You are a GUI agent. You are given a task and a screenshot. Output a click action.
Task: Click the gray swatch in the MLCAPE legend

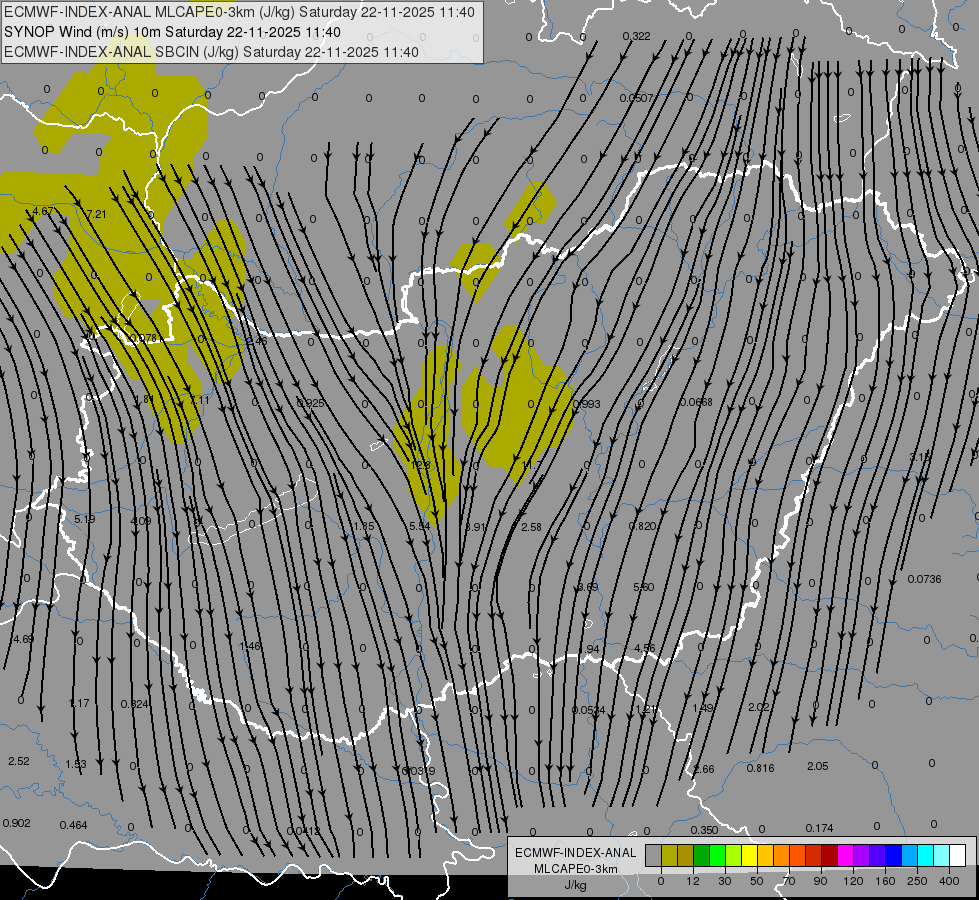pyautogui.click(x=654, y=855)
